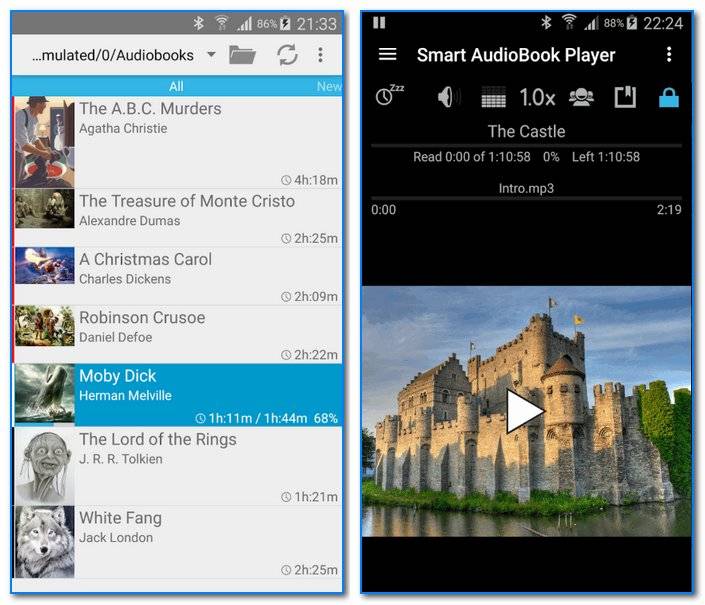Image resolution: width=705 pixels, height=605 pixels.
Task: Click the Agatha Christie author name
Action: 123,129
